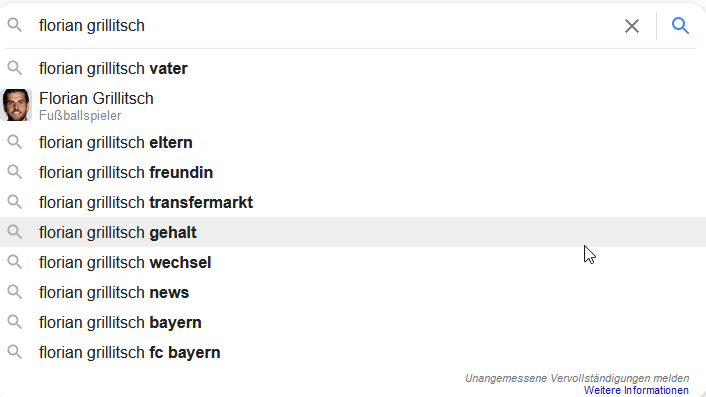Click the blue search magnifier button

680,26
